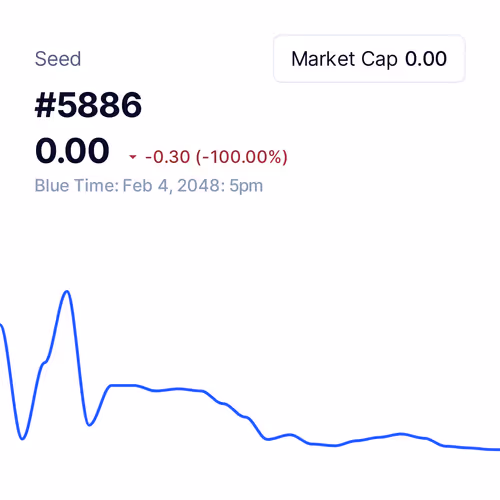Click the Feb 4, 2048 date

pos(171,186)
